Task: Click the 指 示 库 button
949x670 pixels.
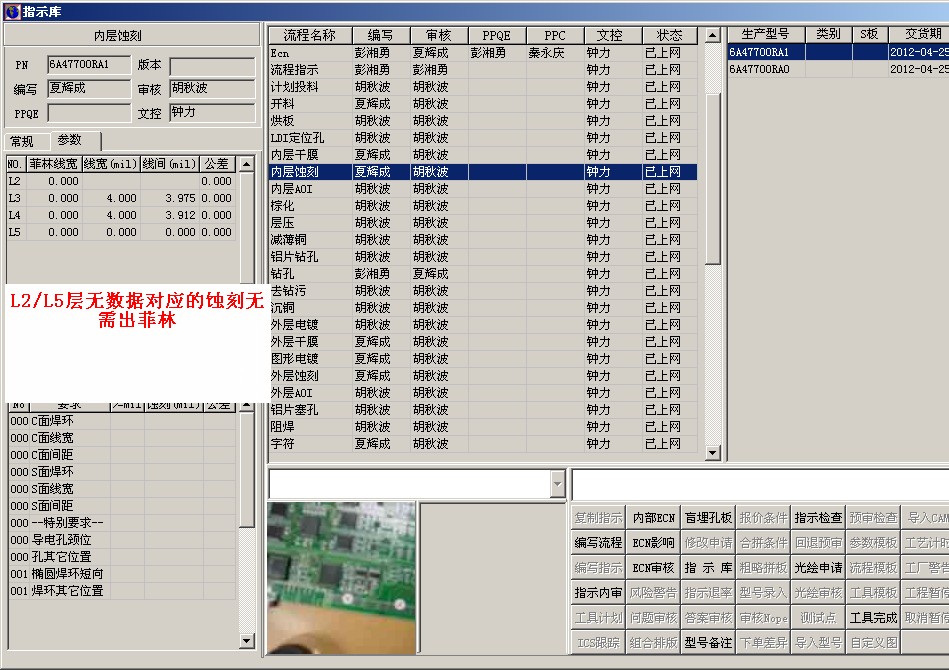Action: pos(708,568)
